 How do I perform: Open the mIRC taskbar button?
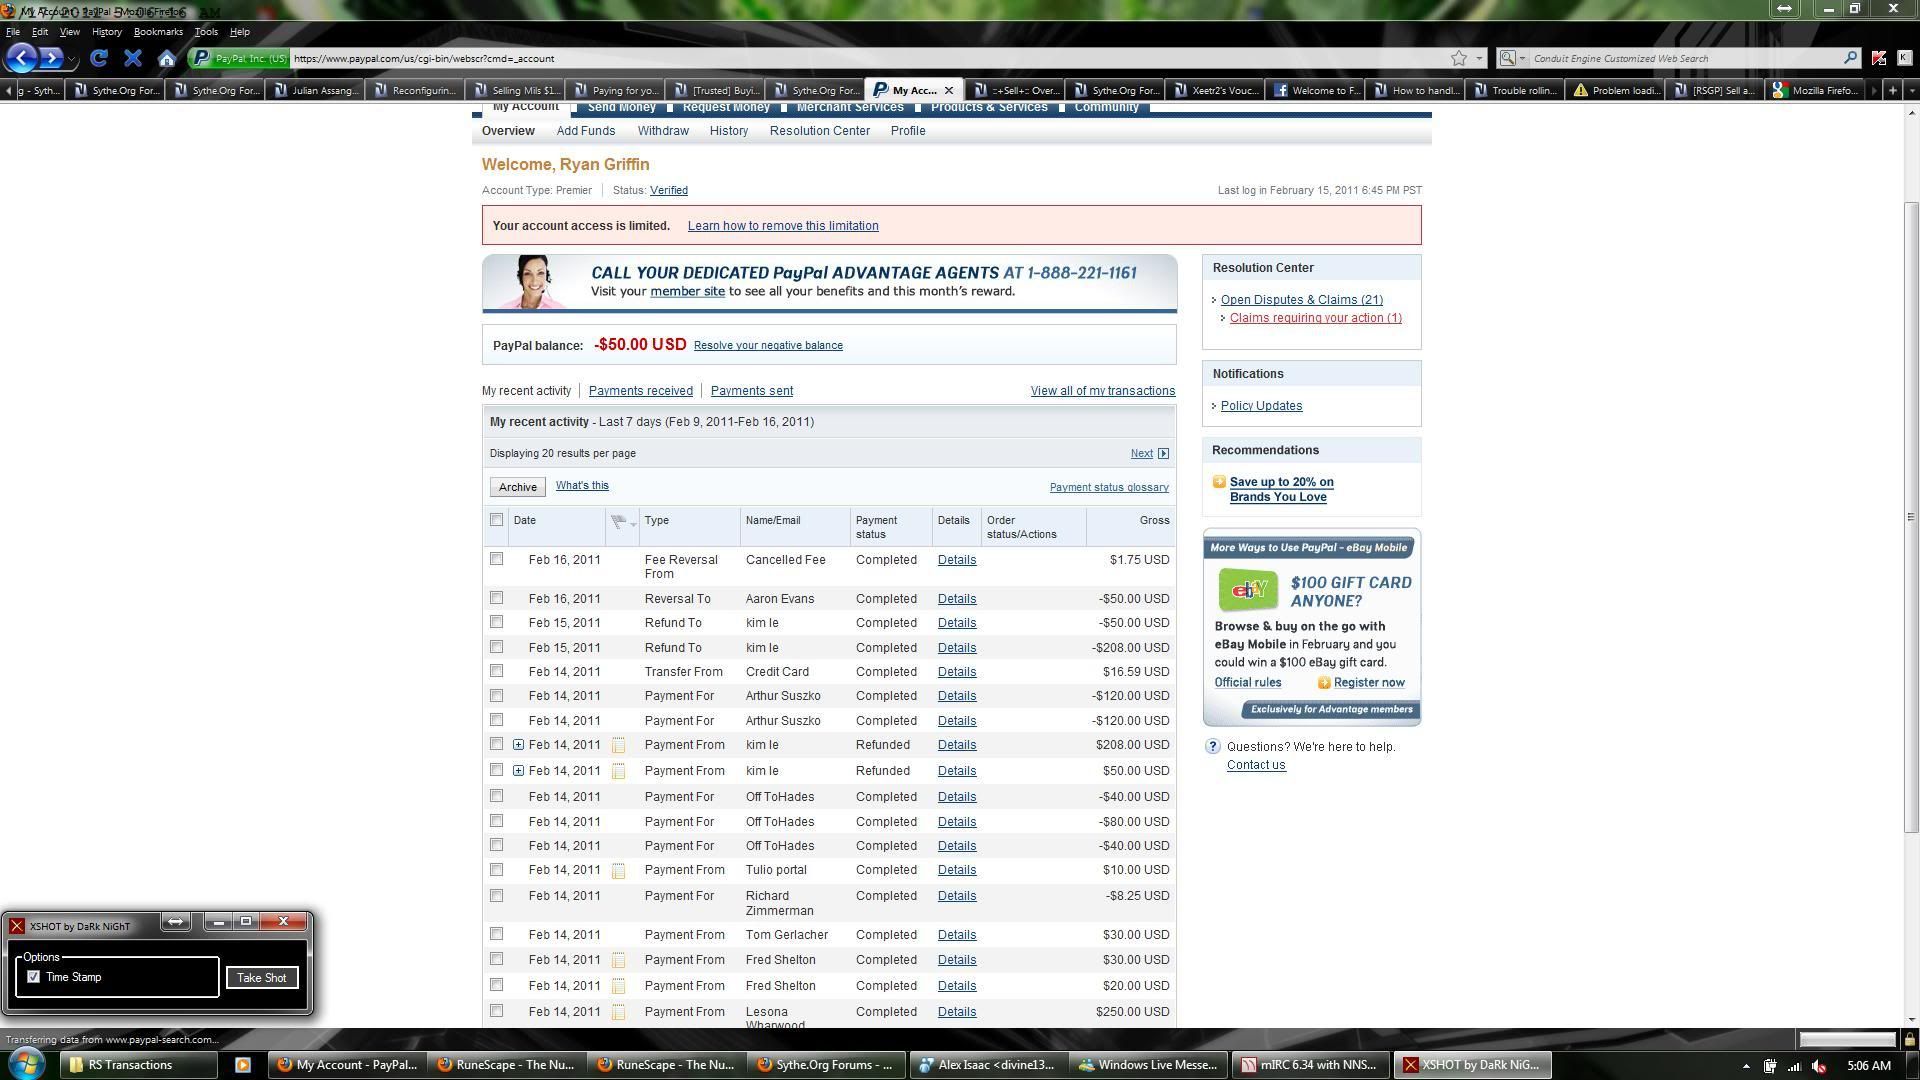pos(1310,1065)
